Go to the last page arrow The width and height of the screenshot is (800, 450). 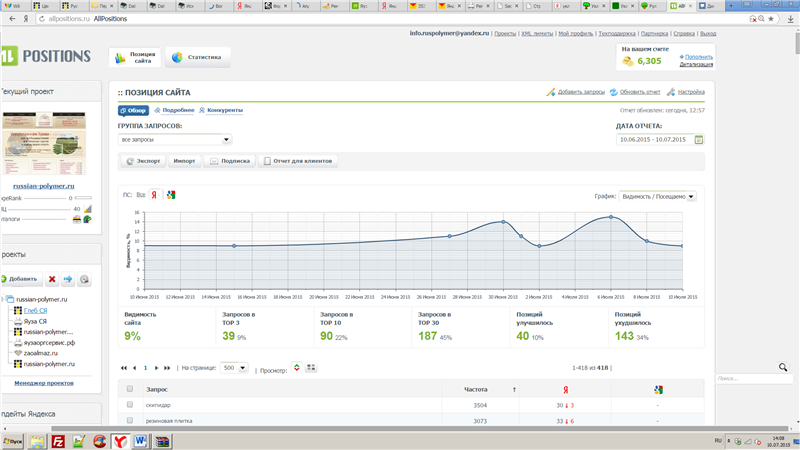point(168,368)
